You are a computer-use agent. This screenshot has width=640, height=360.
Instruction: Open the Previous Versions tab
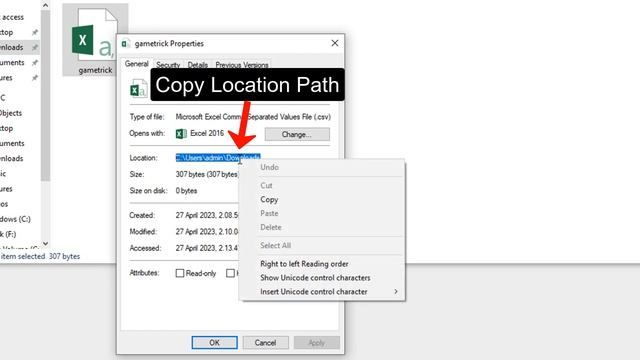click(x=242, y=65)
